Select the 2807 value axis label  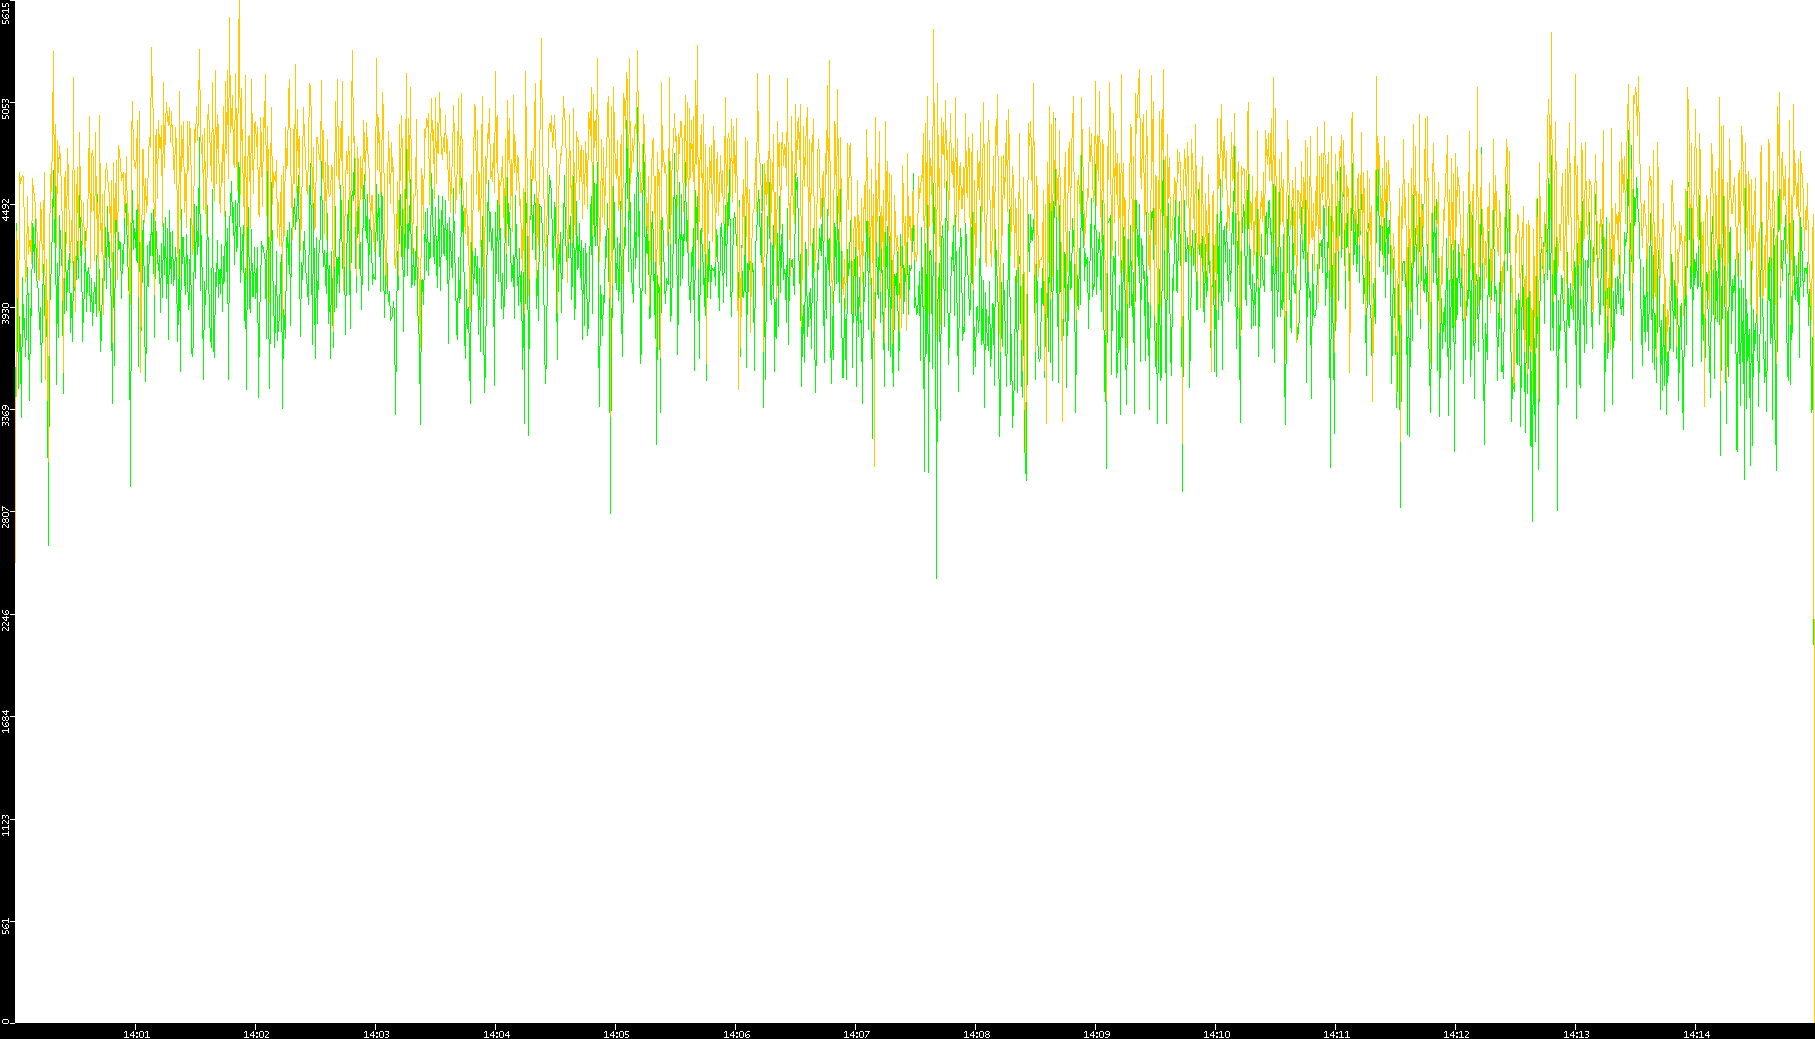pyautogui.click(x=6, y=517)
